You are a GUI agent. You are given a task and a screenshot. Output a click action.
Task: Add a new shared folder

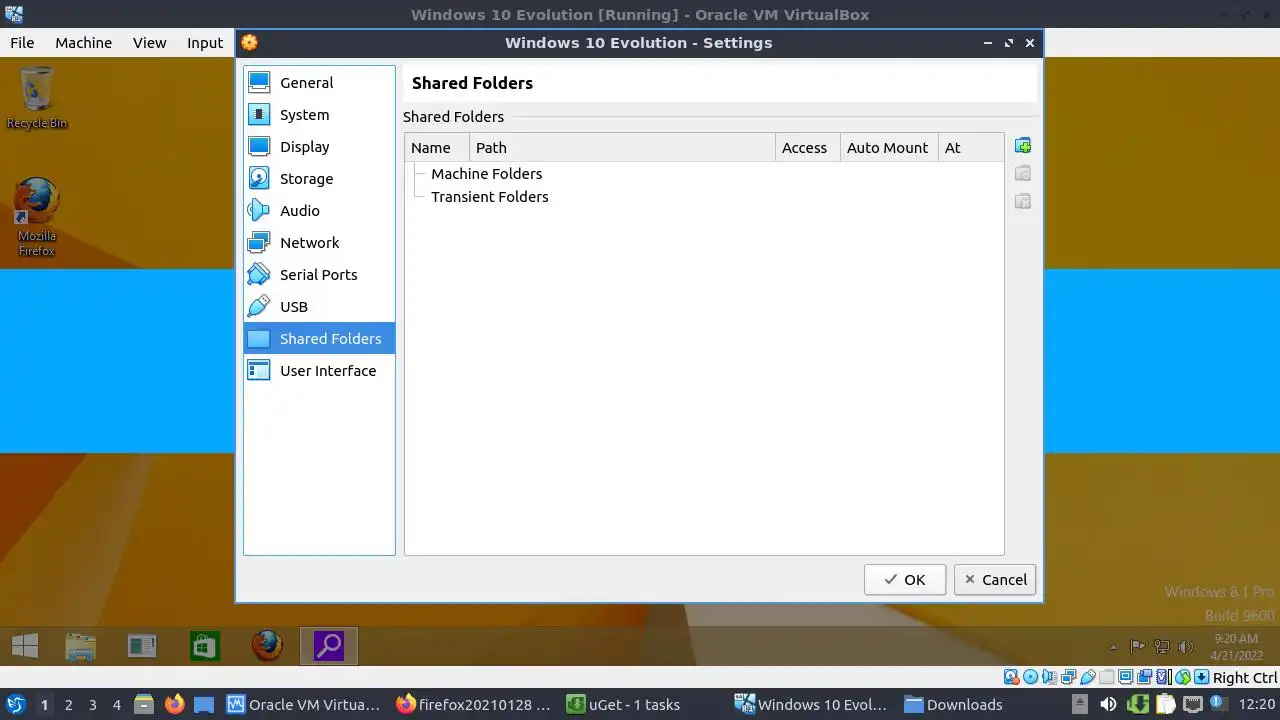pos(1023,146)
